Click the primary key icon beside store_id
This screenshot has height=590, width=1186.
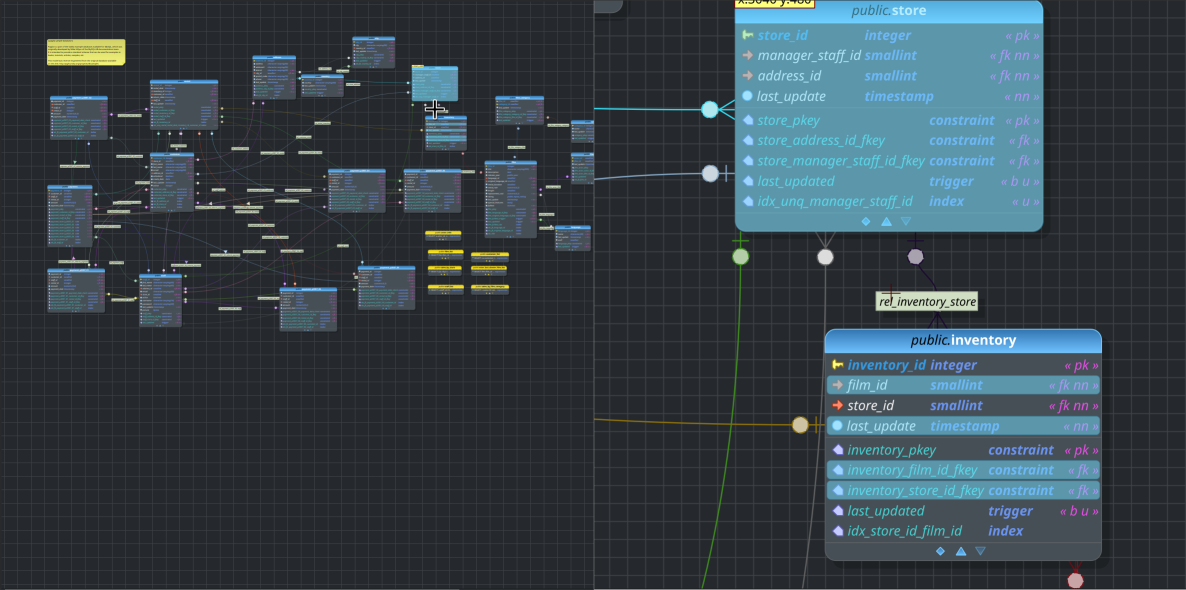747,35
